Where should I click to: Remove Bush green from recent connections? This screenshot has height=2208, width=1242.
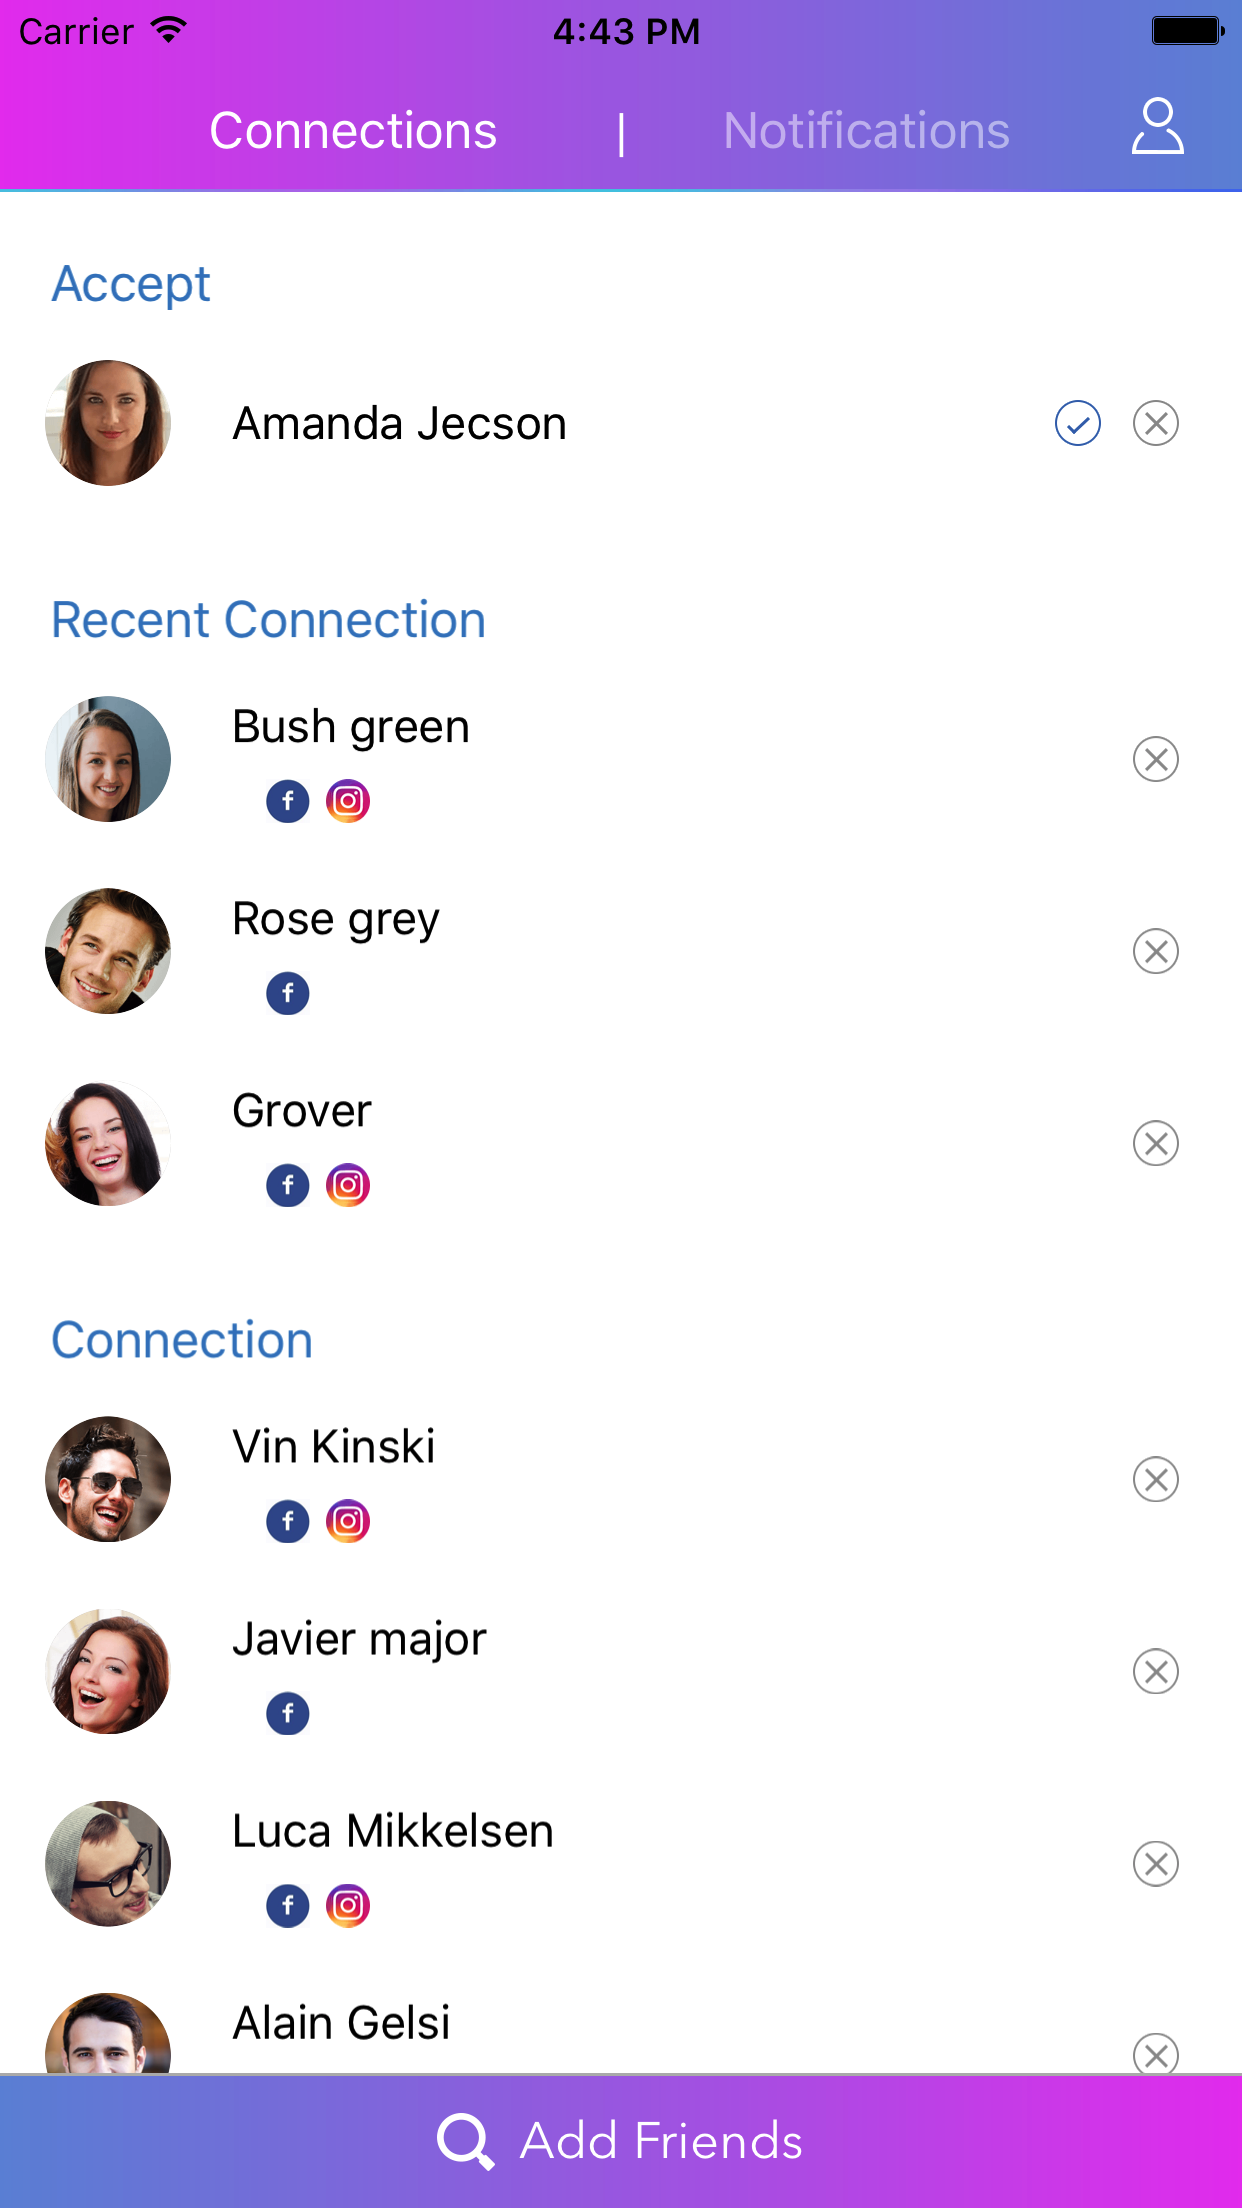pyautogui.click(x=1155, y=759)
